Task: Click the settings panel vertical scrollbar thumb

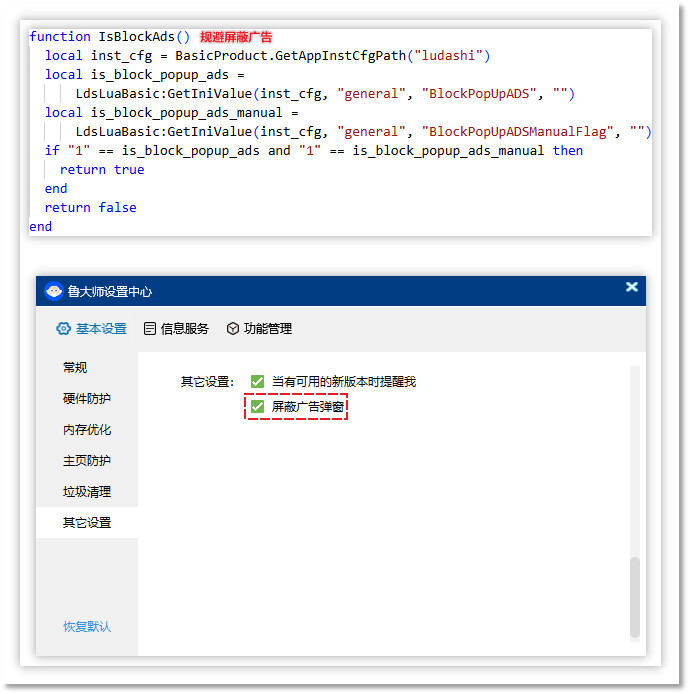Action: (x=634, y=596)
